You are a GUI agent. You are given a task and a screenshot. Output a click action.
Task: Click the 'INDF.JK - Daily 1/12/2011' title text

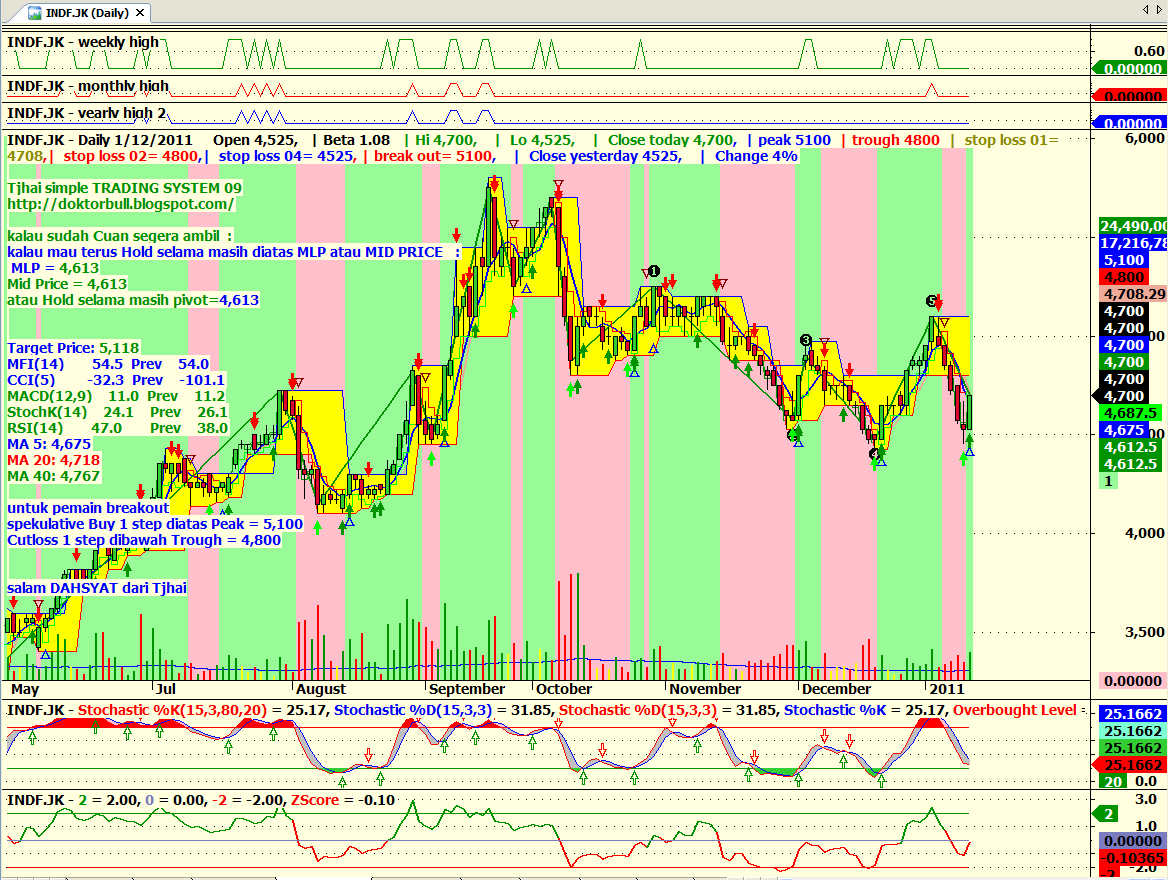(x=100, y=140)
